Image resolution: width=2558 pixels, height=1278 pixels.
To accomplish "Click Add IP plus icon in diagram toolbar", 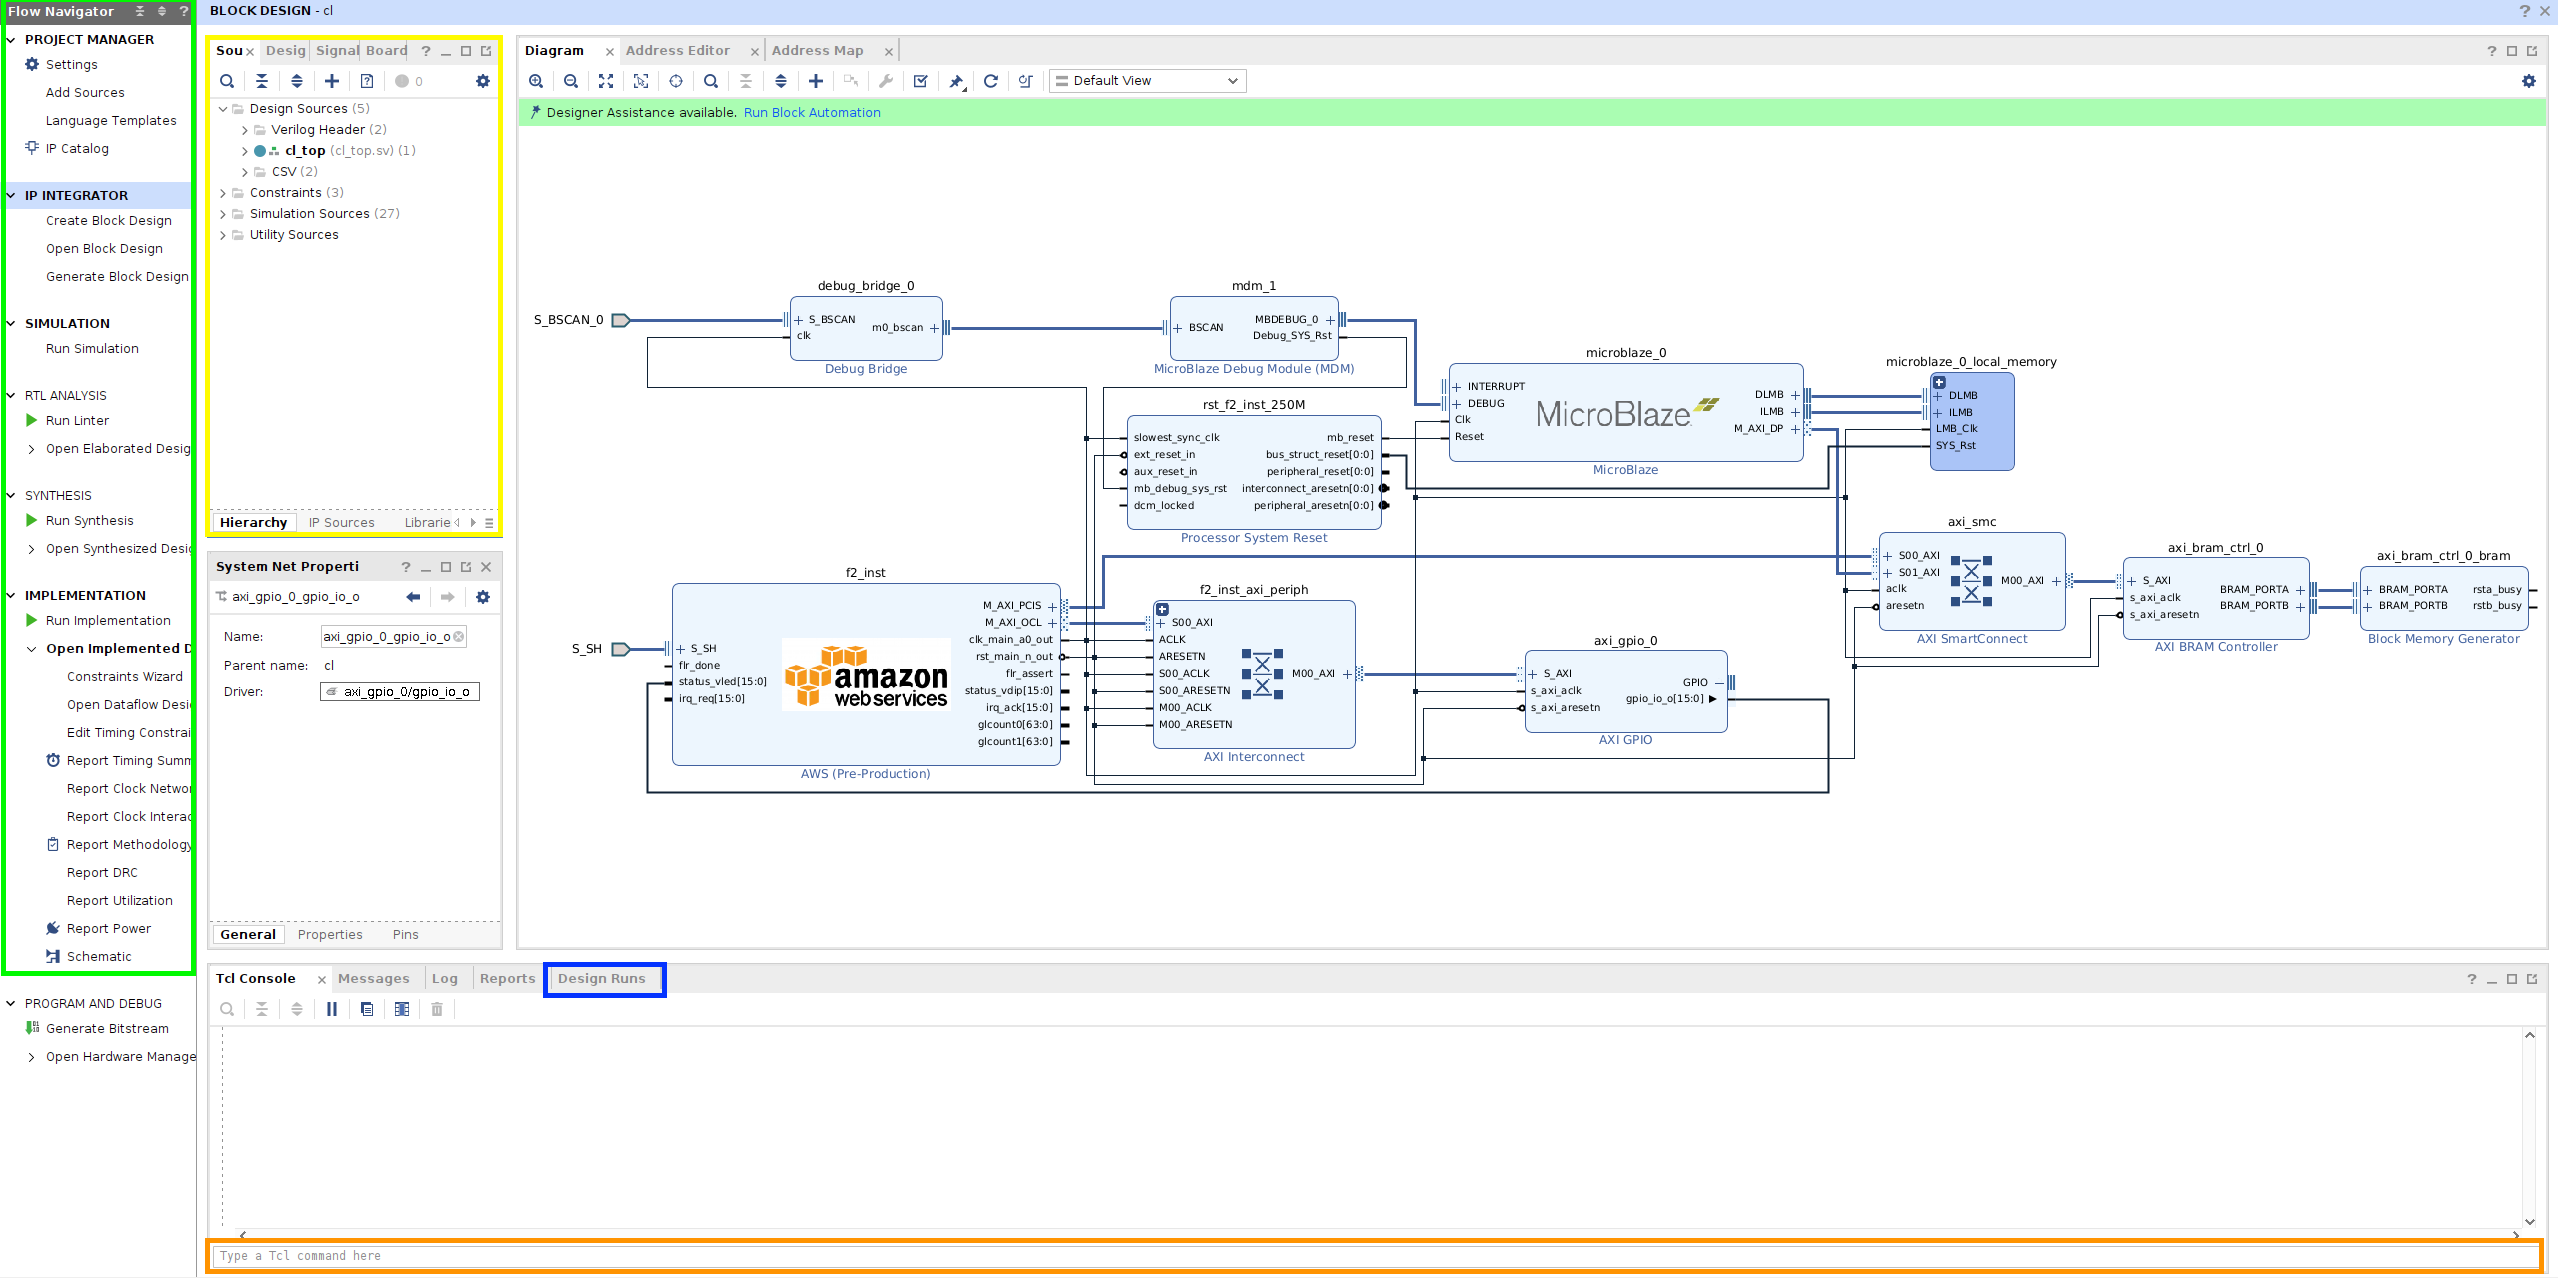I will coord(816,81).
